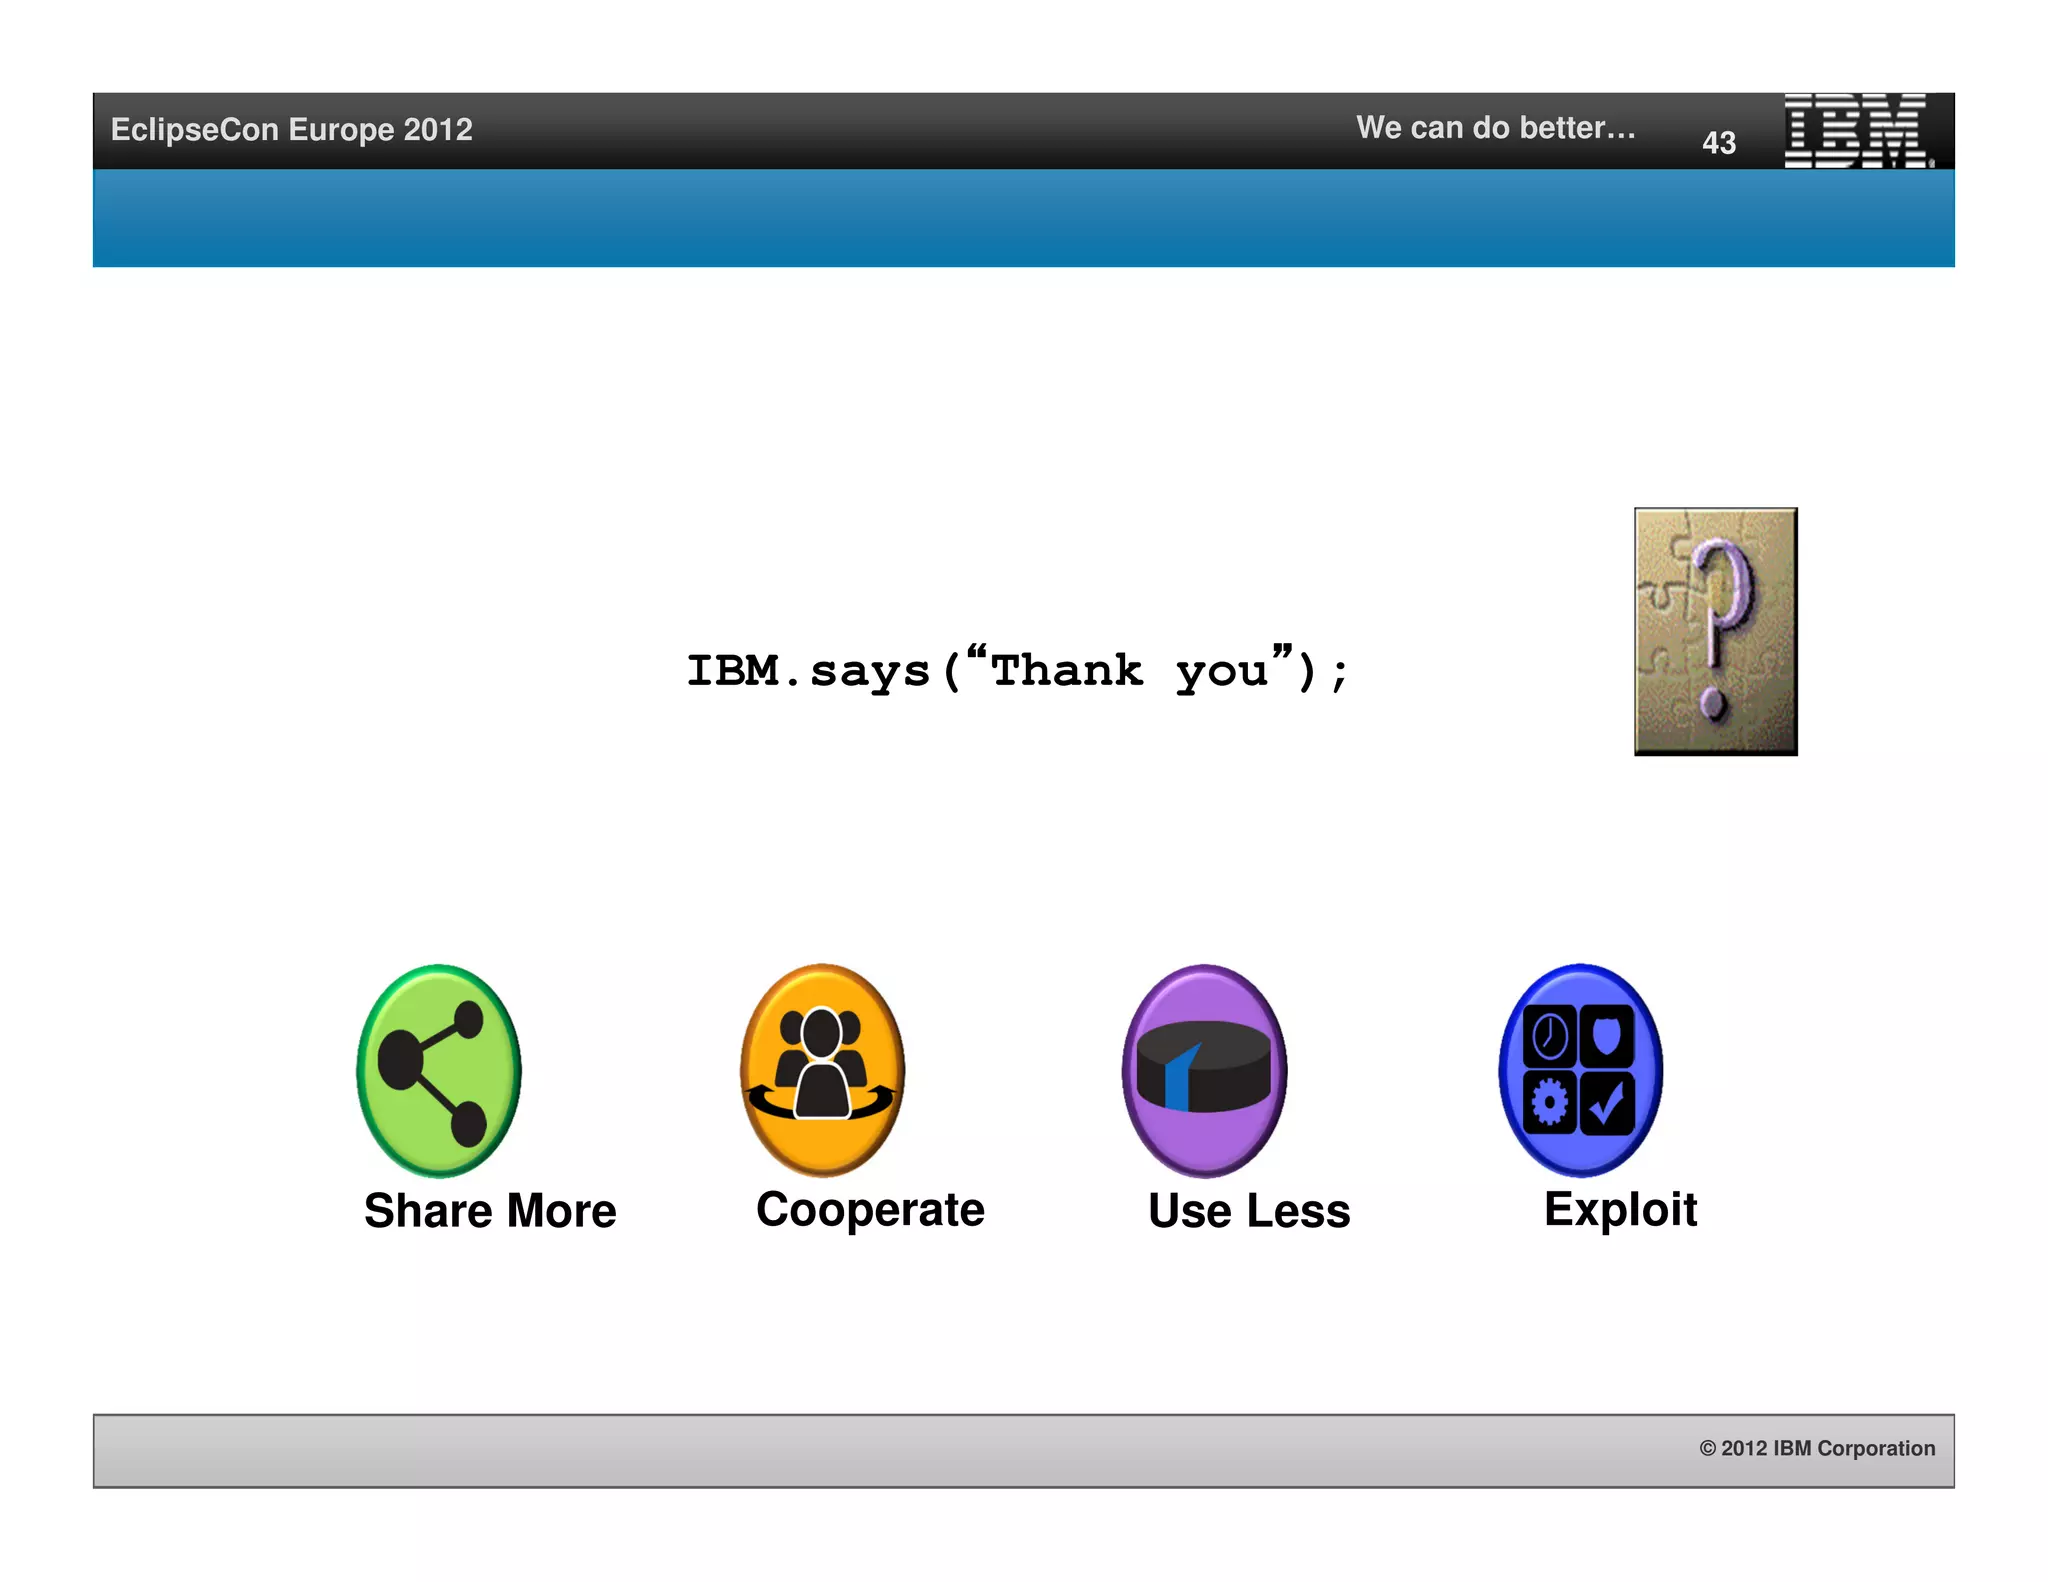Click the "We can do better…" header text
This screenshot has height=1582, width=2048.
[1496, 128]
